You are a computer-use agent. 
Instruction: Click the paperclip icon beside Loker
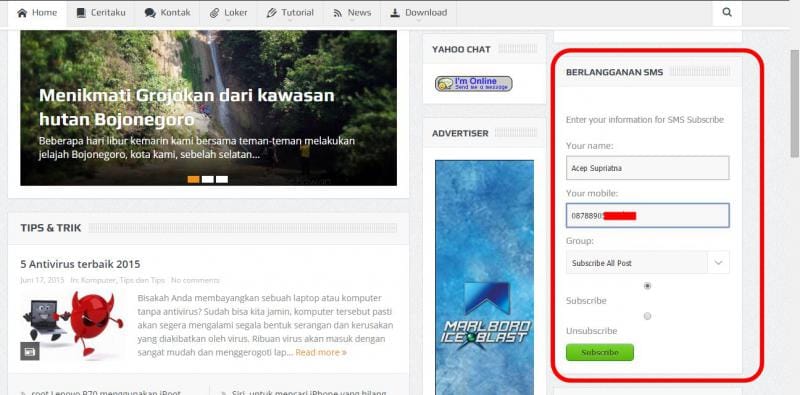pos(214,13)
